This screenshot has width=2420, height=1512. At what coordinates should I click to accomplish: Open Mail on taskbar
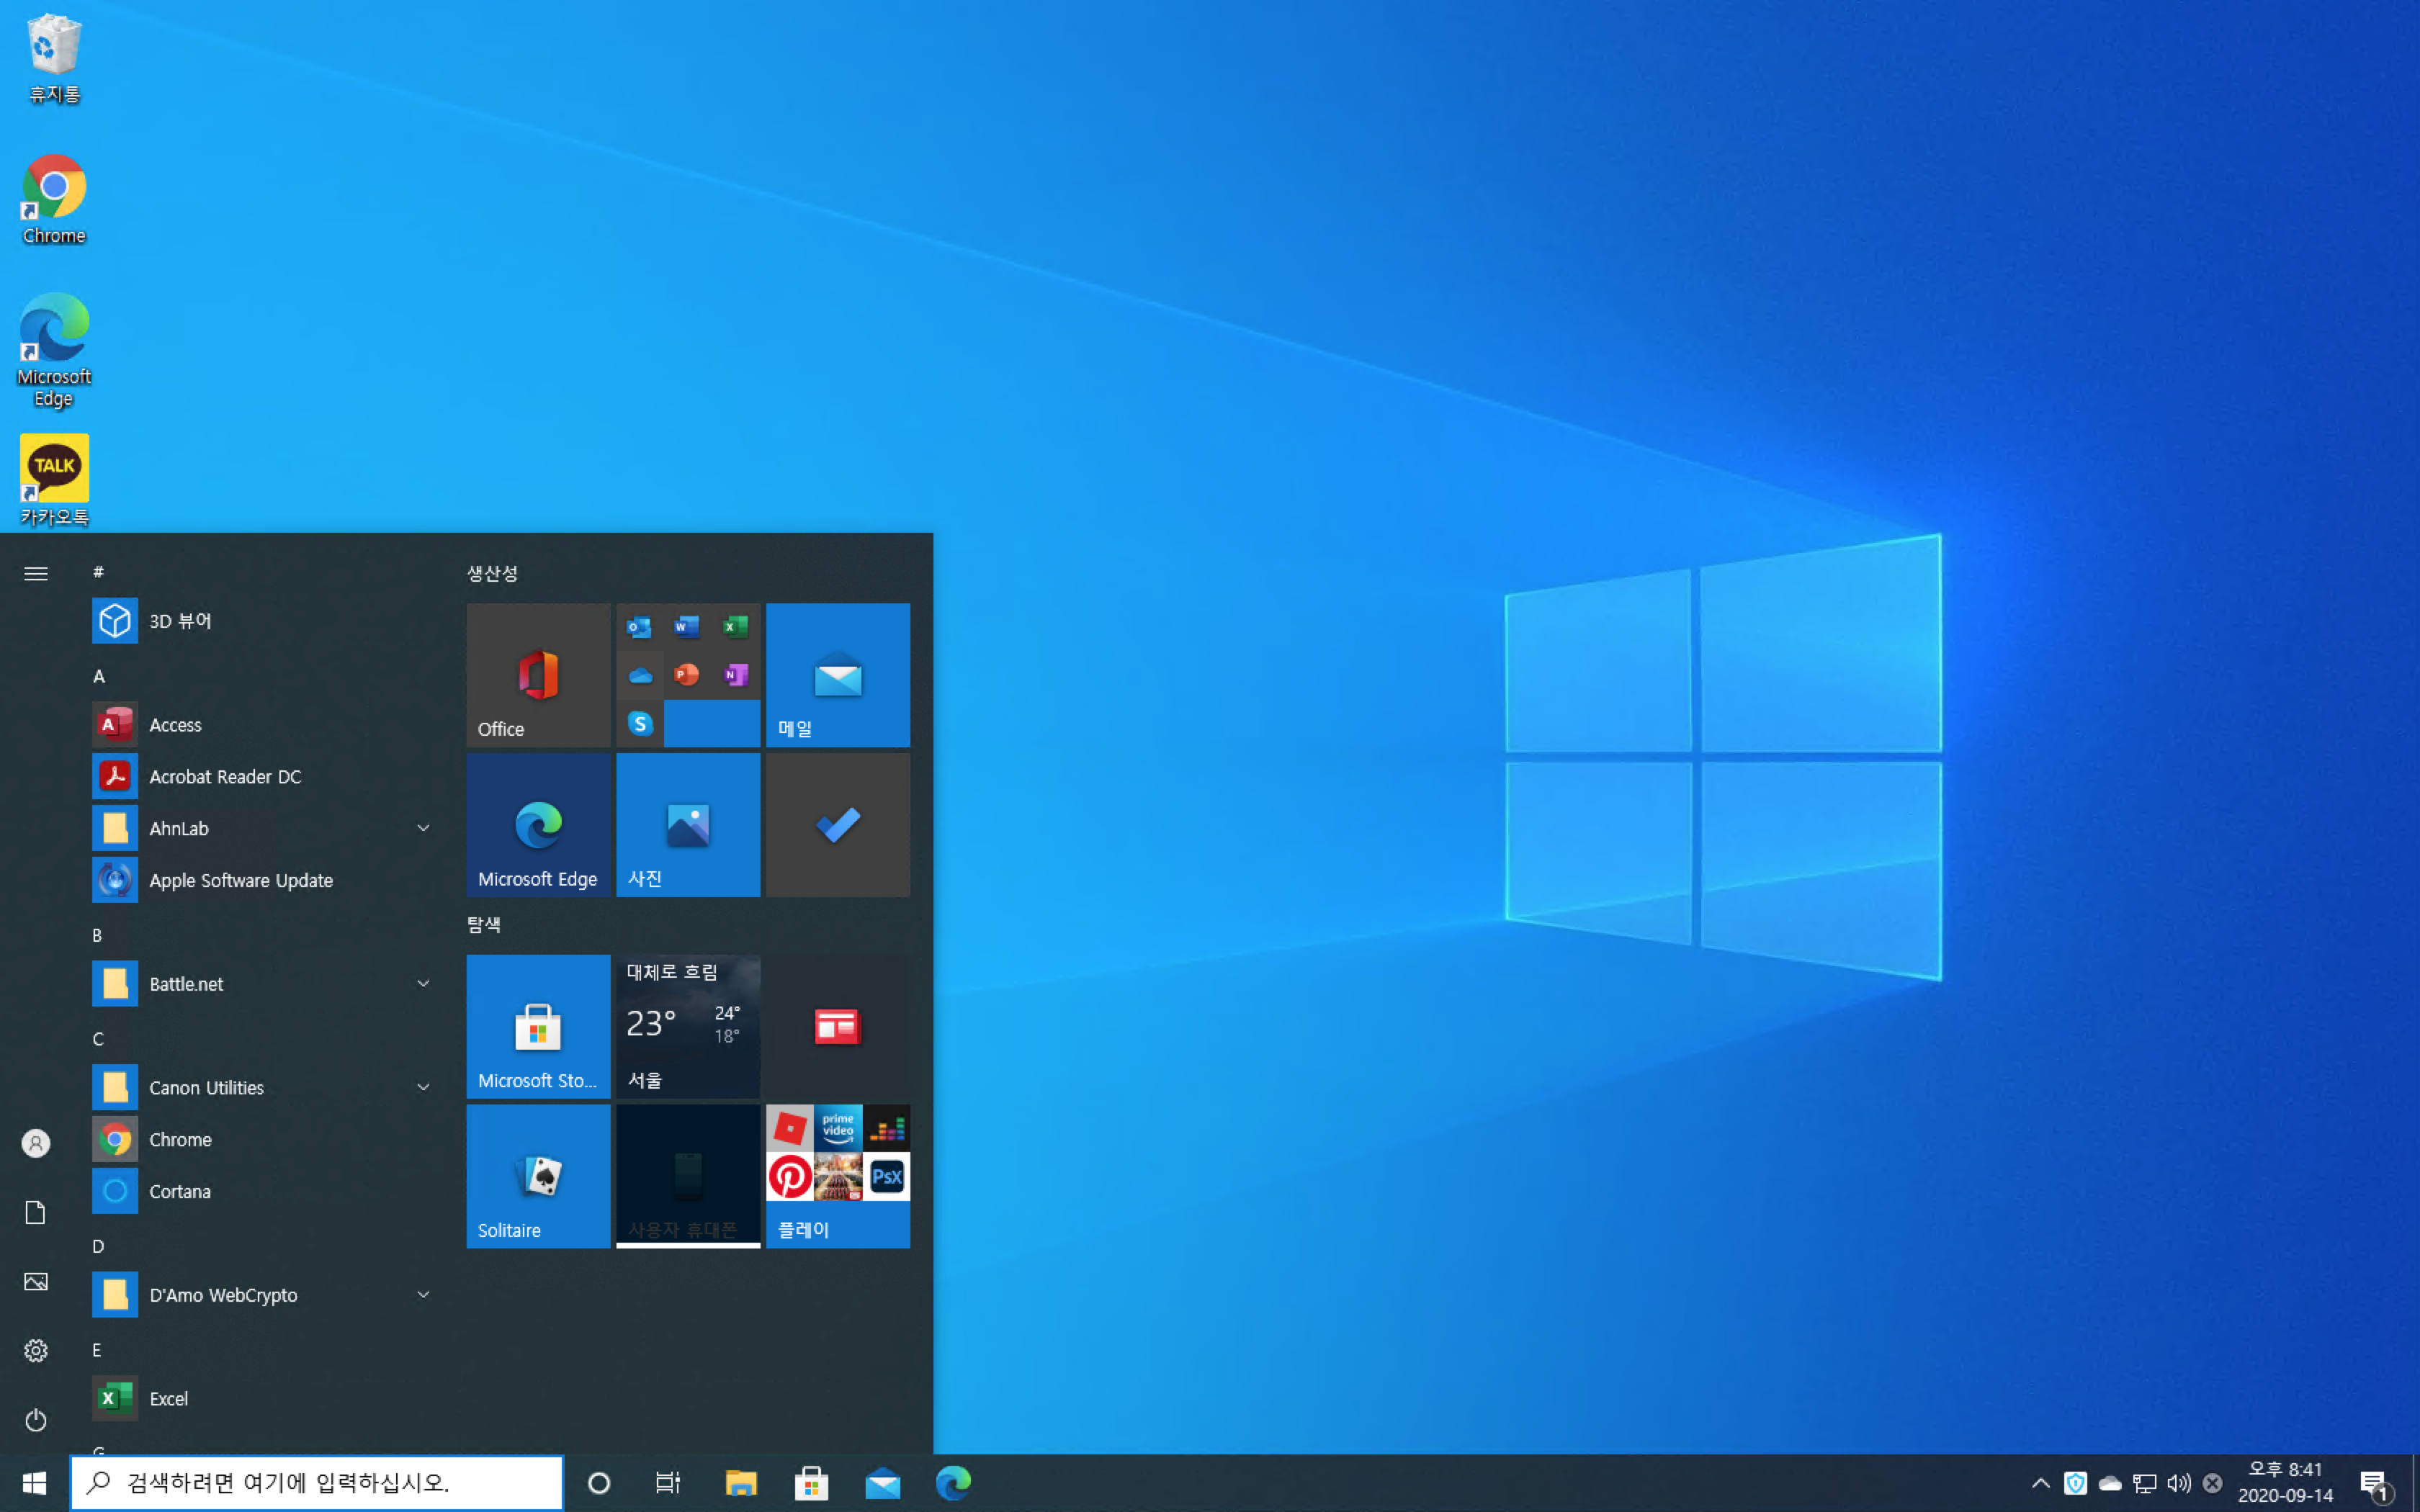coord(882,1483)
